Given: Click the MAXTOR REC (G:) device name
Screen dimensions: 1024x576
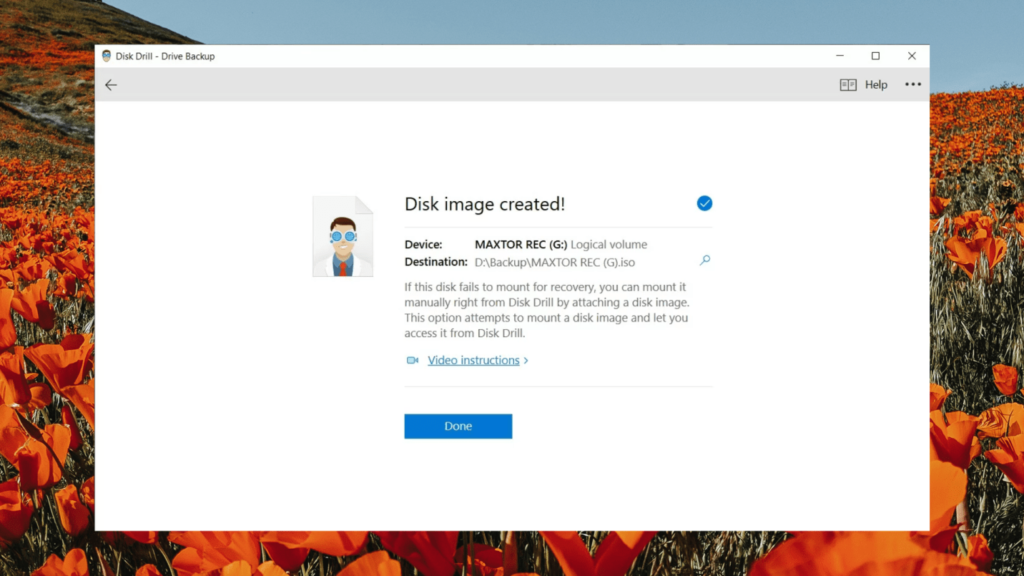Looking at the screenshot, I should [523, 244].
